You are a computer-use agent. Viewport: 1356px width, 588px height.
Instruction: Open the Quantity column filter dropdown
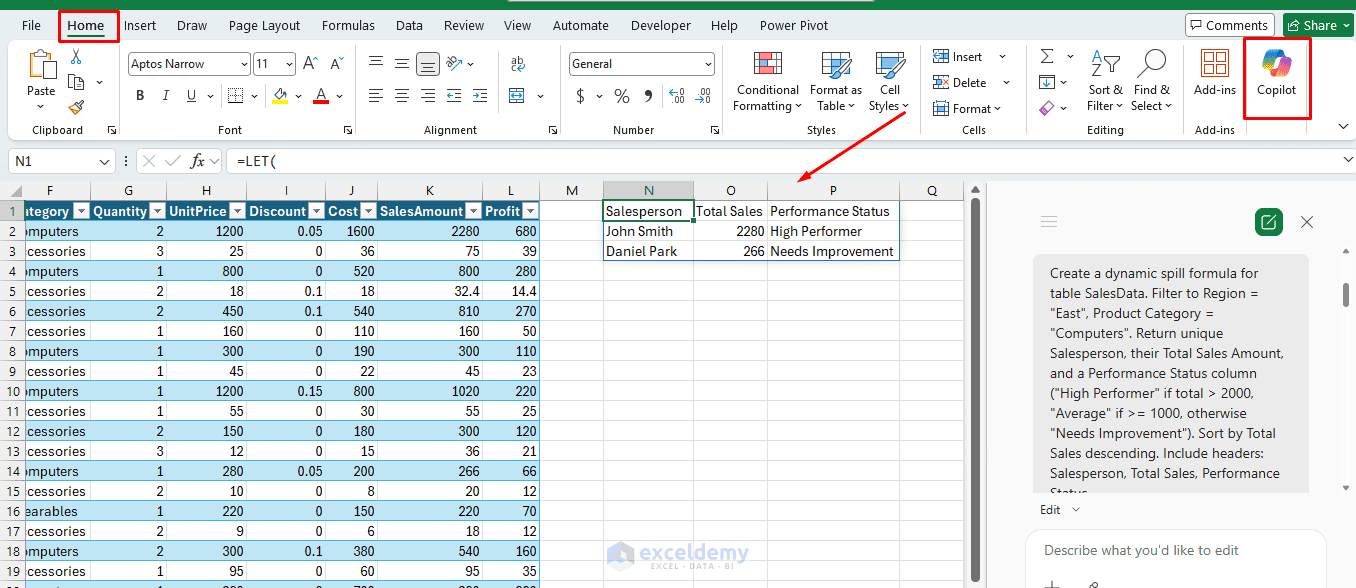156,211
